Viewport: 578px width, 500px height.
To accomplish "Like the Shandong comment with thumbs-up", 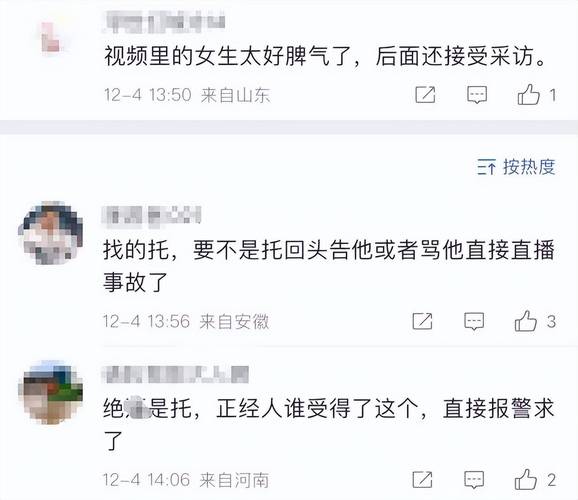I will pyautogui.click(x=529, y=94).
